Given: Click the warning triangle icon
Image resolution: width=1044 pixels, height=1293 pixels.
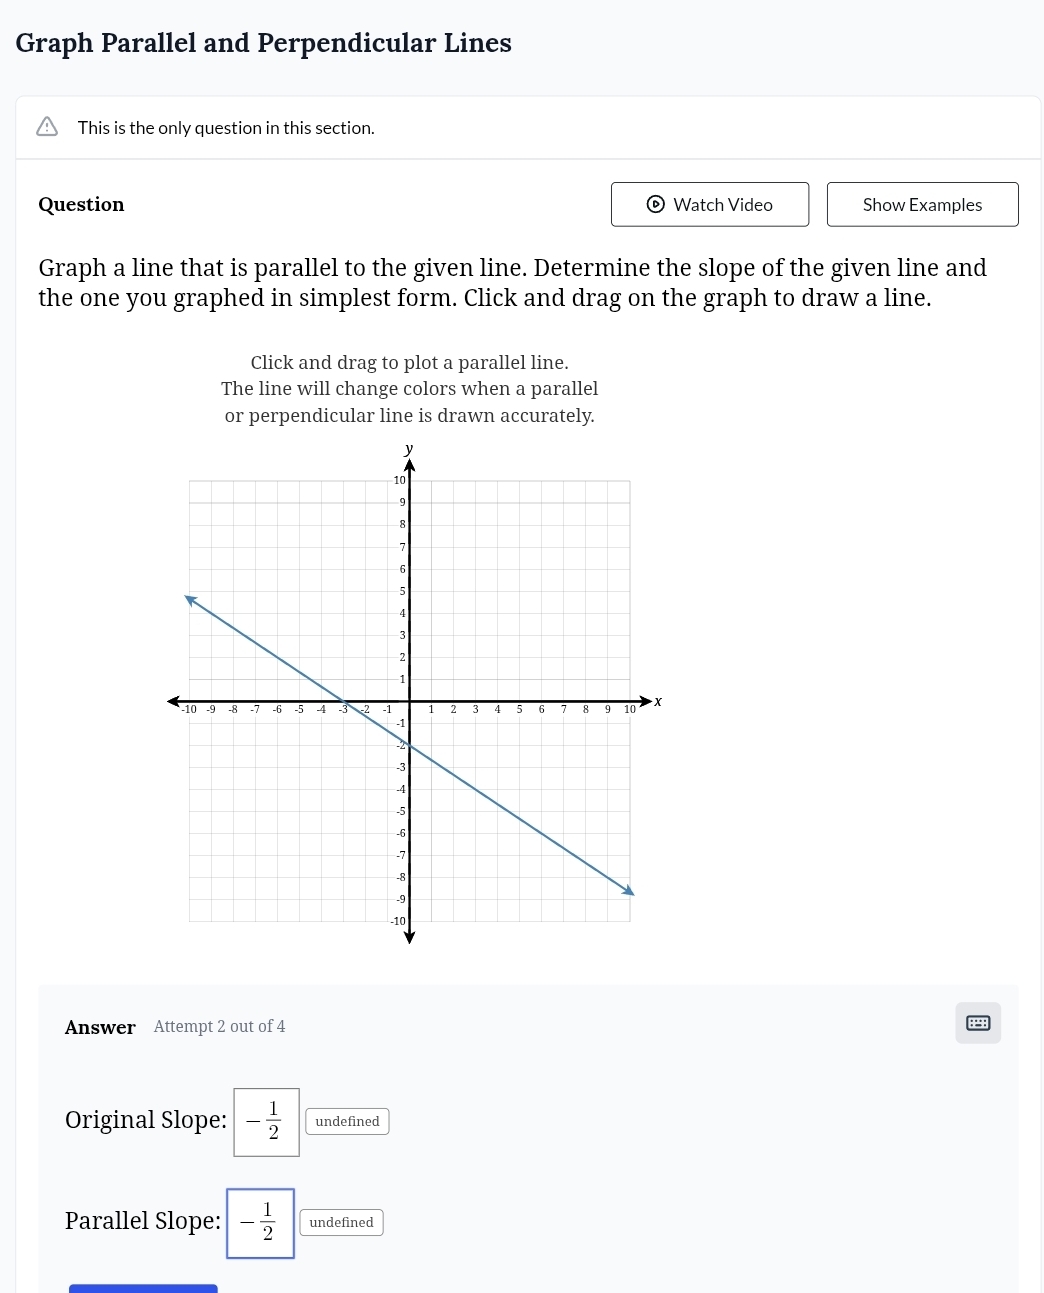Looking at the screenshot, I should [x=46, y=126].
